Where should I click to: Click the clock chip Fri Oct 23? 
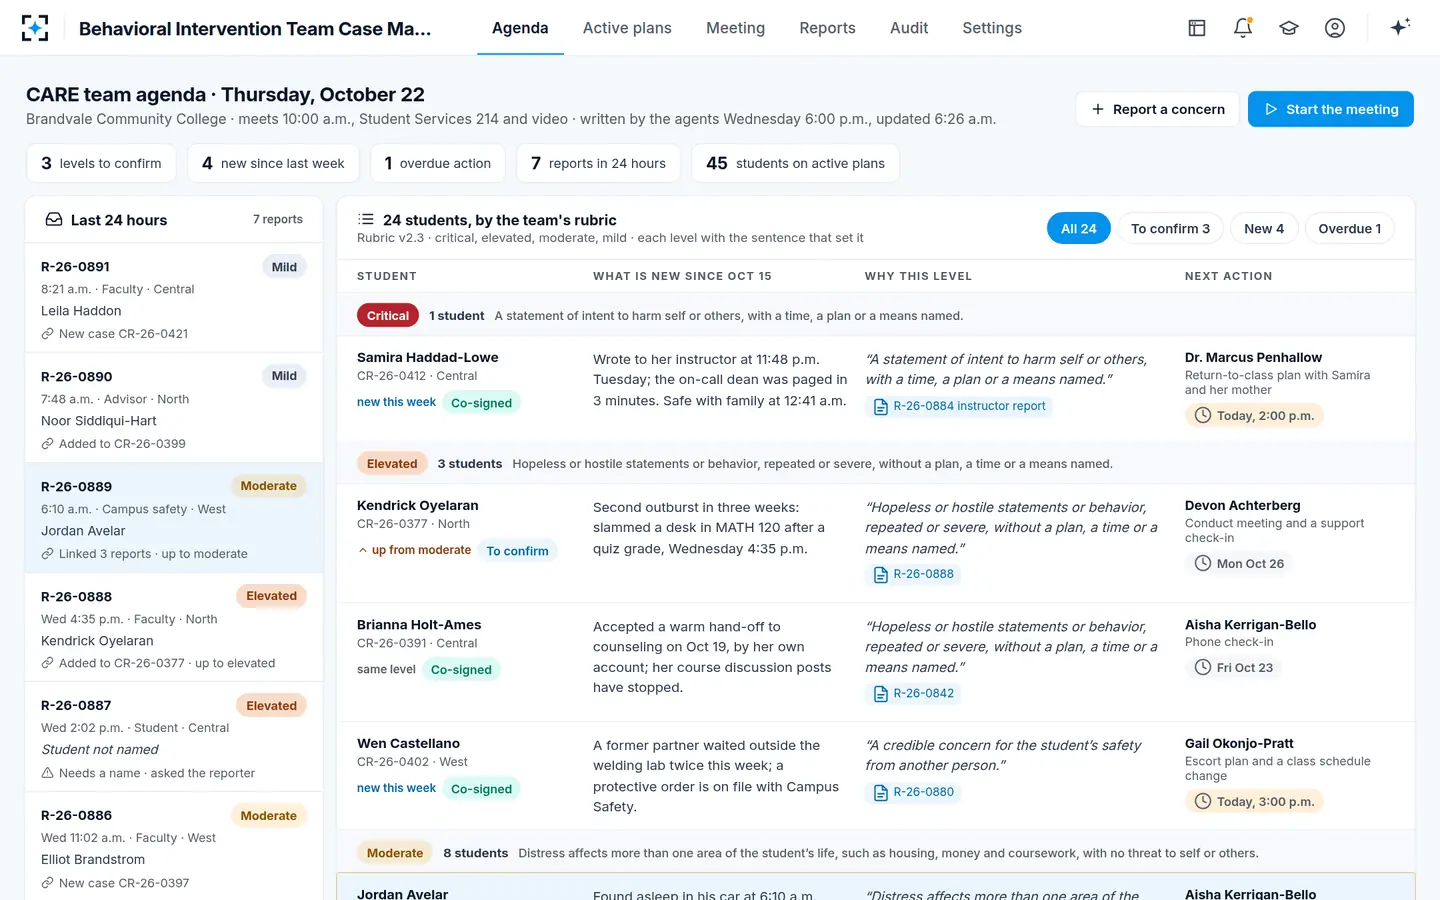[x=1234, y=668]
